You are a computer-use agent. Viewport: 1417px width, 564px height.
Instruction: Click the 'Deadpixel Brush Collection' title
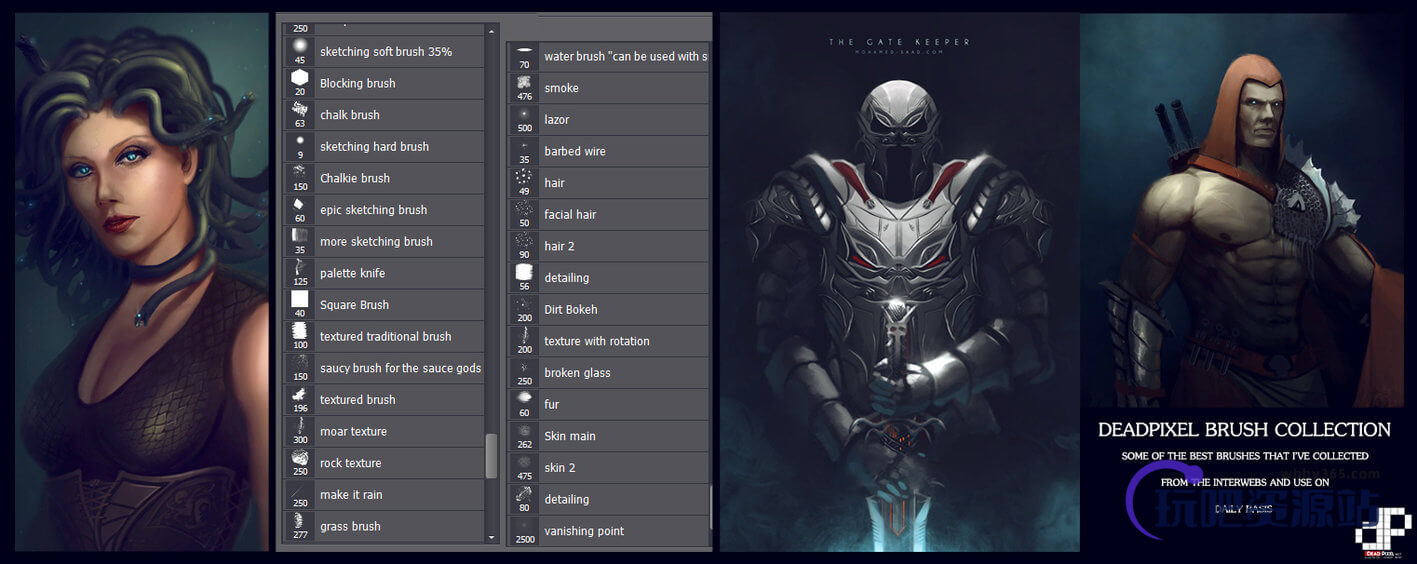pos(1244,430)
